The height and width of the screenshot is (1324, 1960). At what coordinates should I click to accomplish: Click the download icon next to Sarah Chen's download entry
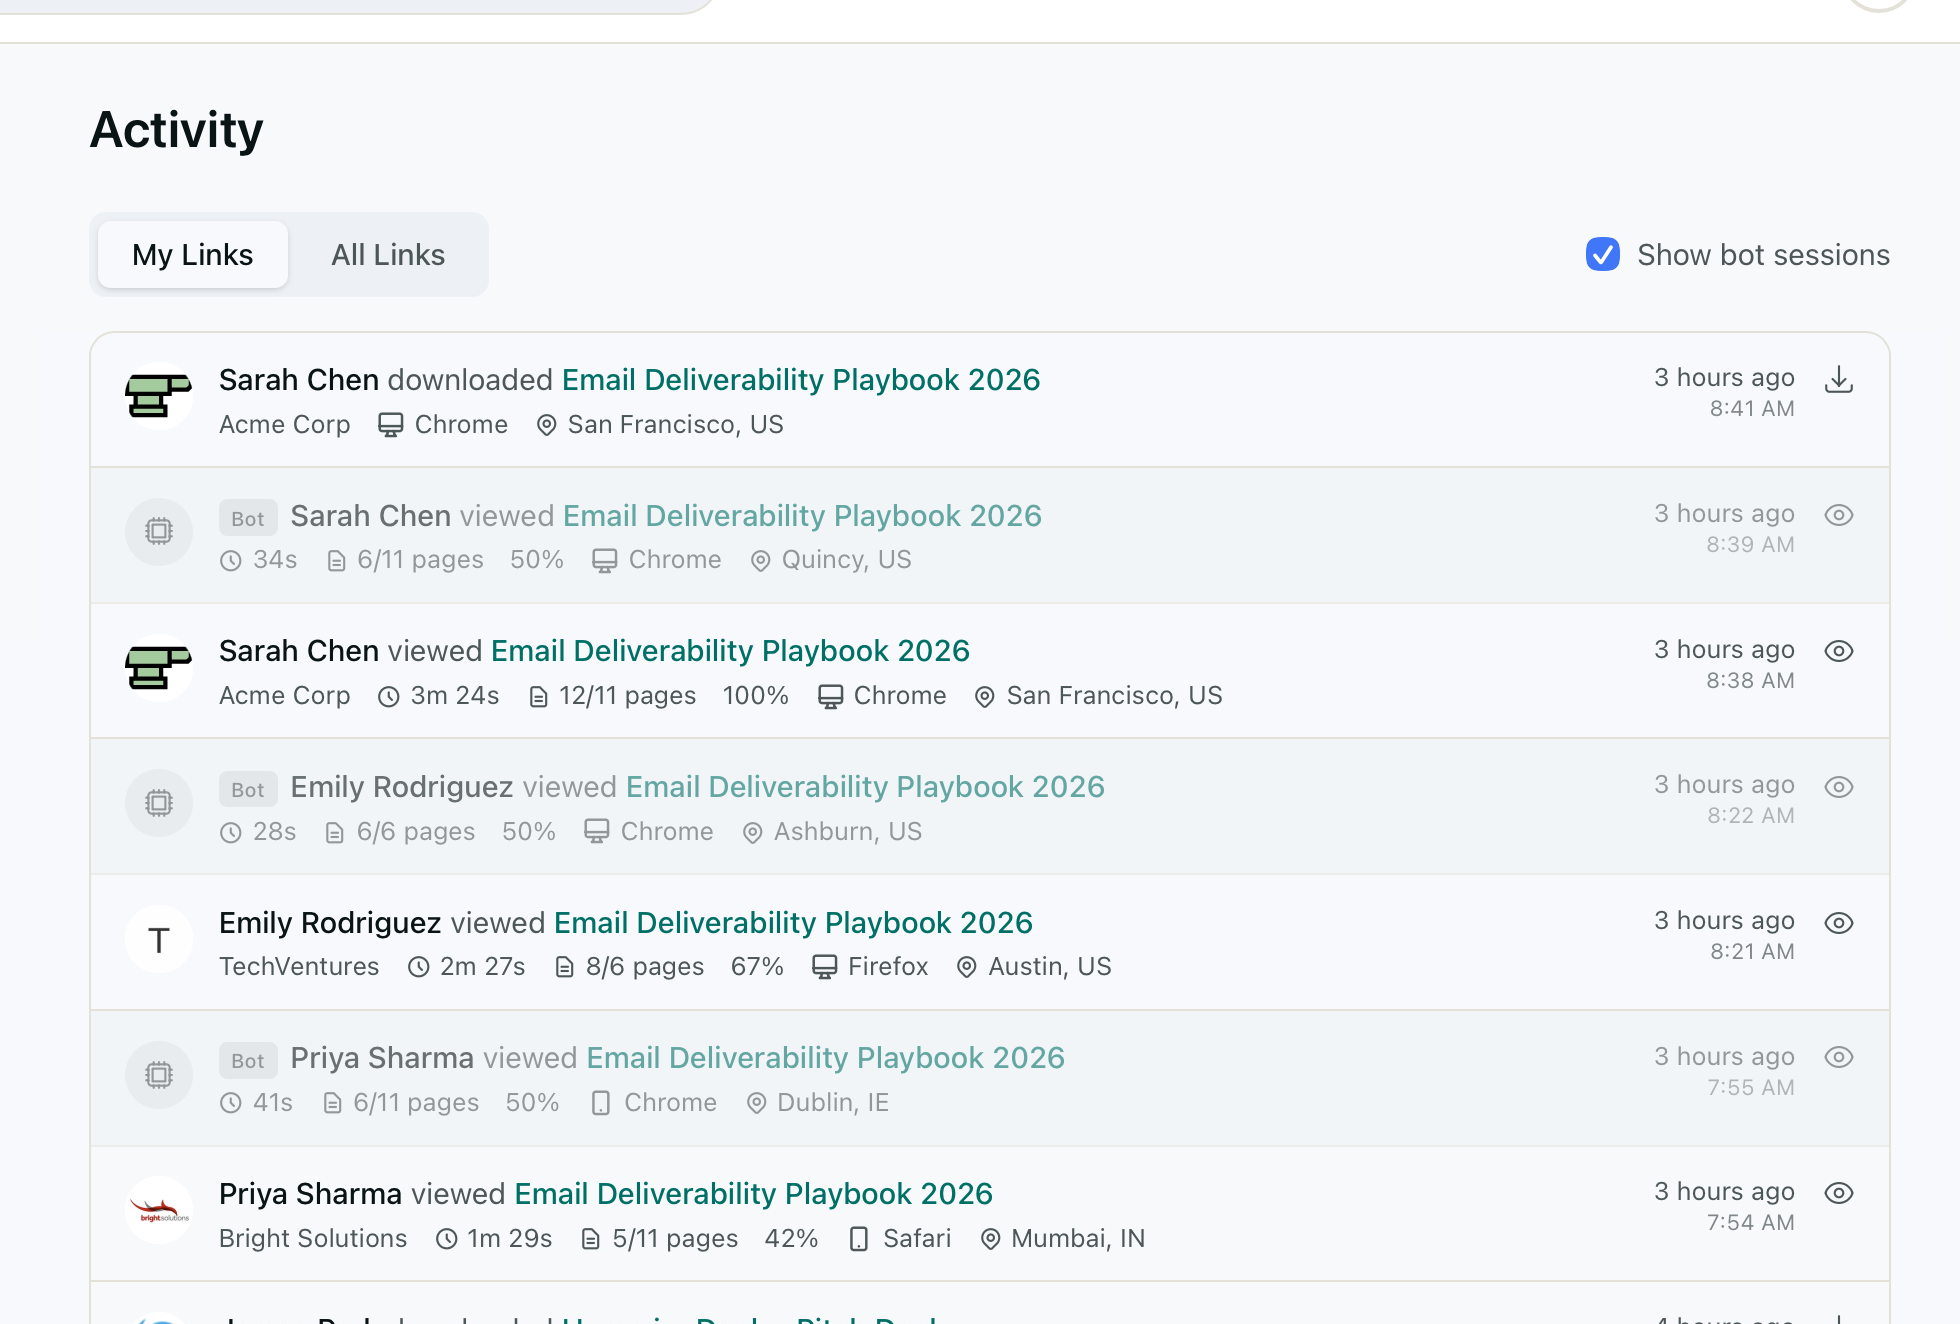pos(1841,380)
